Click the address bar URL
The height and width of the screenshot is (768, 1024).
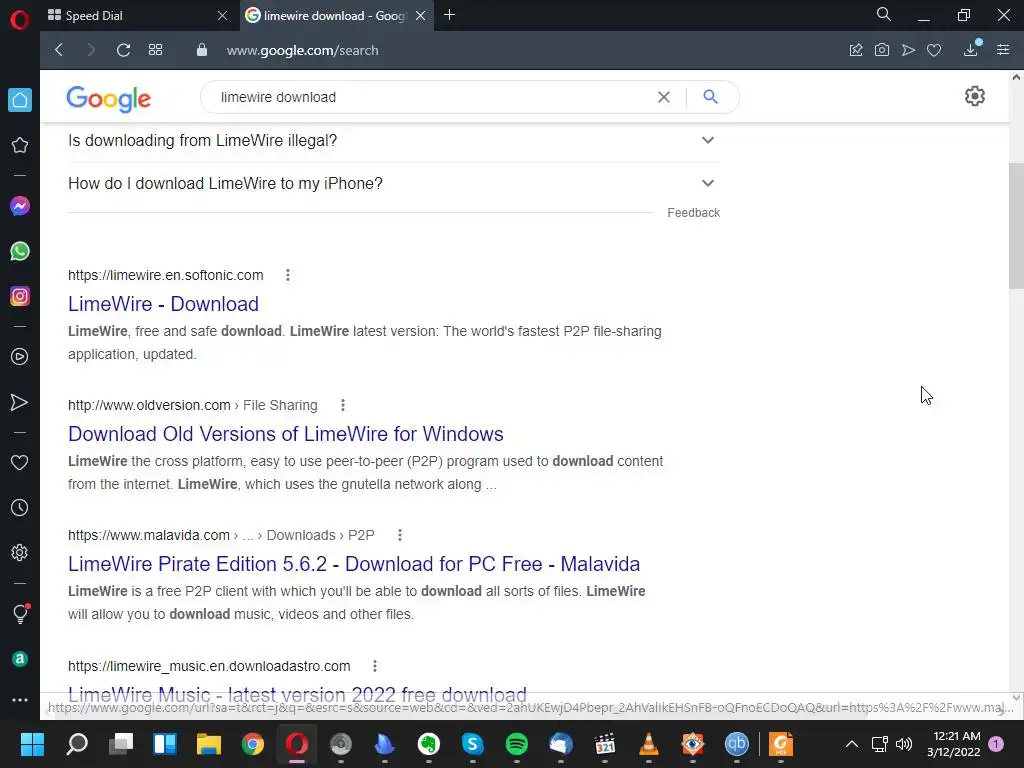pos(302,50)
